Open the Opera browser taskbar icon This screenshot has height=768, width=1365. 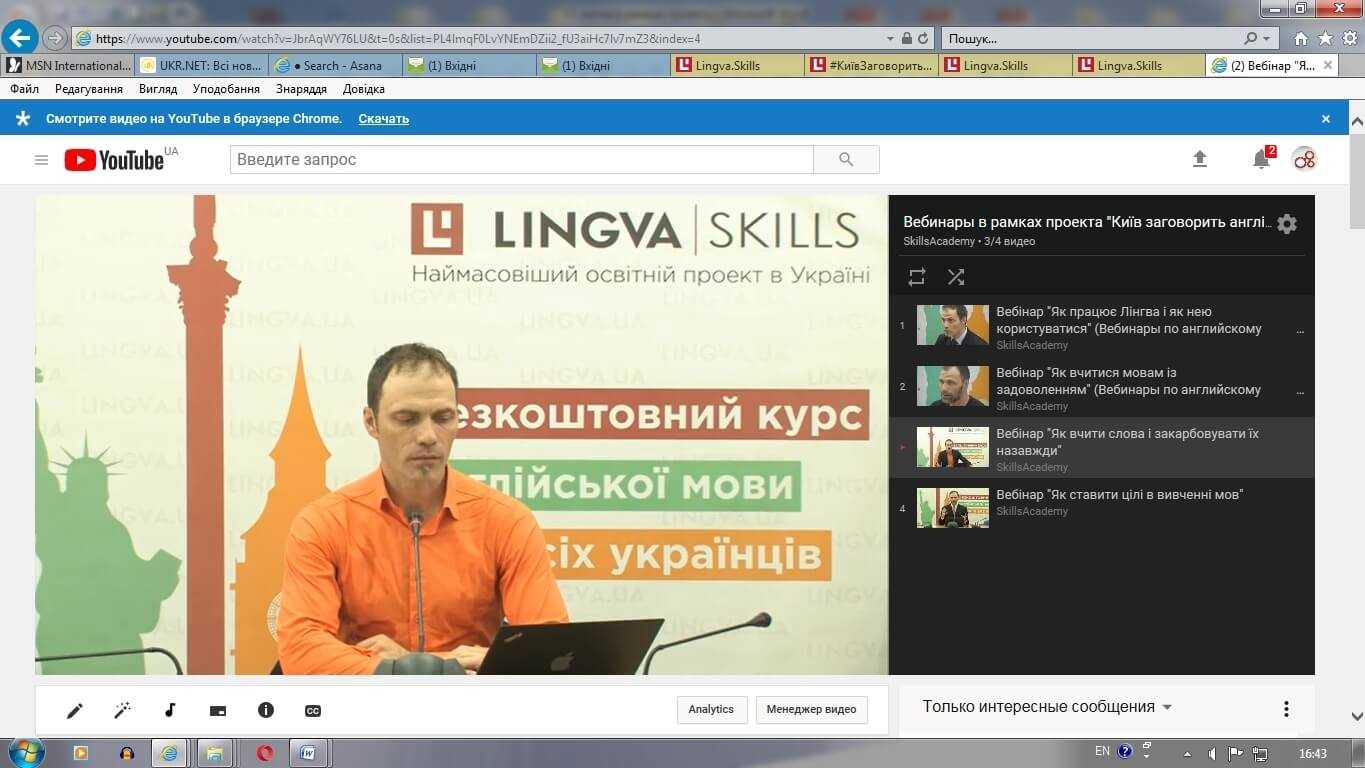[x=265, y=753]
